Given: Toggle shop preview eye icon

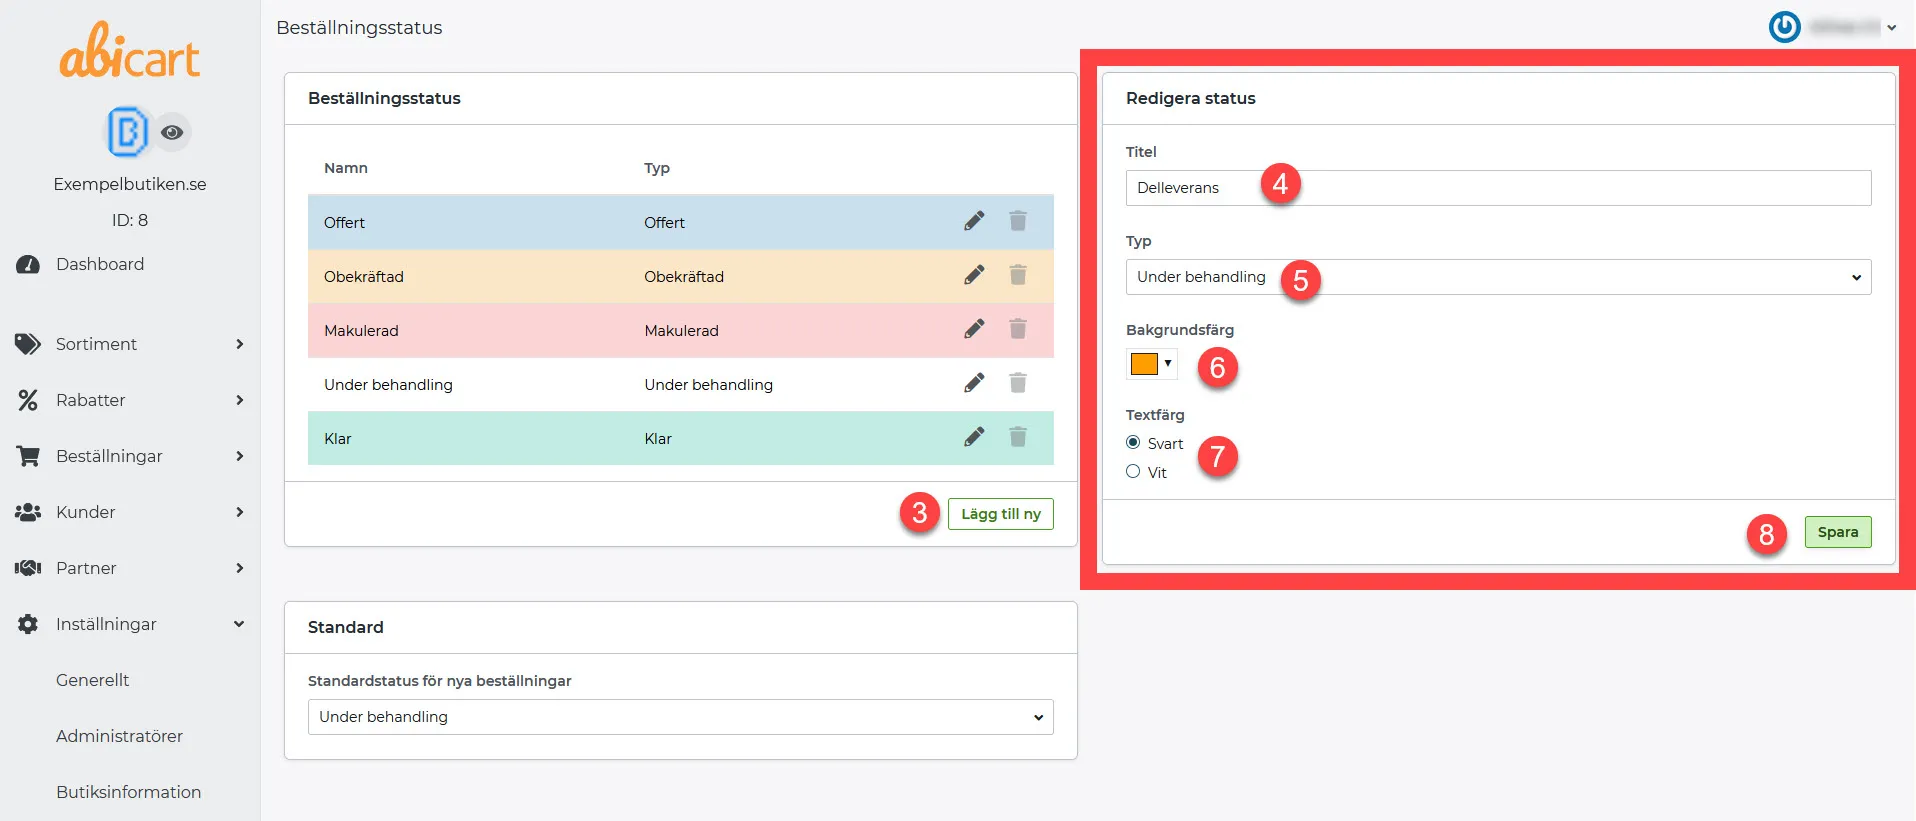Looking at the screenshot, I should tap(172, 132).
